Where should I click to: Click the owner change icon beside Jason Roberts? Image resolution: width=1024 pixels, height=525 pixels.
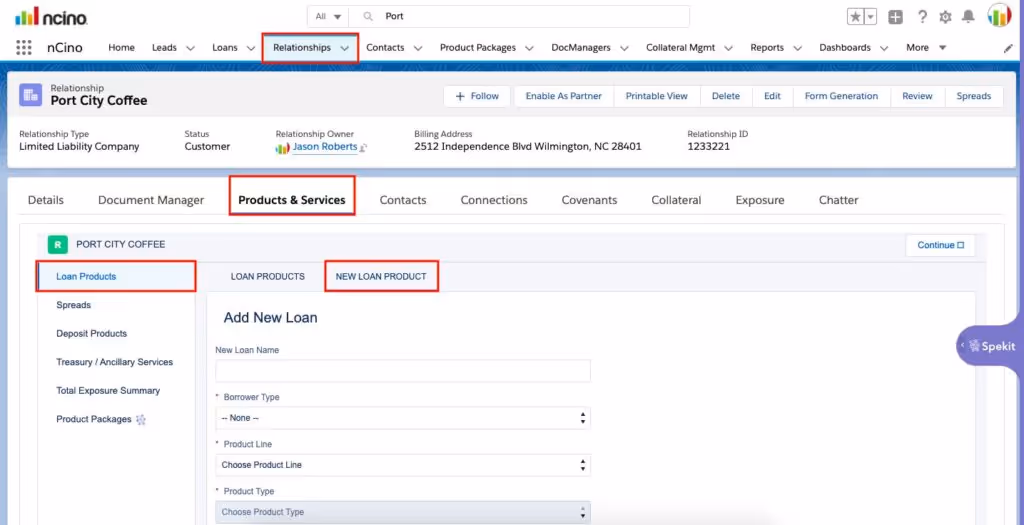[x=363, y=148]
